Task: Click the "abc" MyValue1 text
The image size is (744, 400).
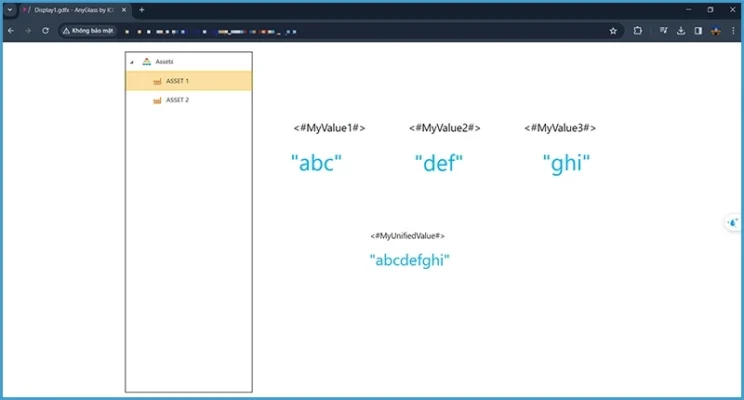Action: click(316, 163)
